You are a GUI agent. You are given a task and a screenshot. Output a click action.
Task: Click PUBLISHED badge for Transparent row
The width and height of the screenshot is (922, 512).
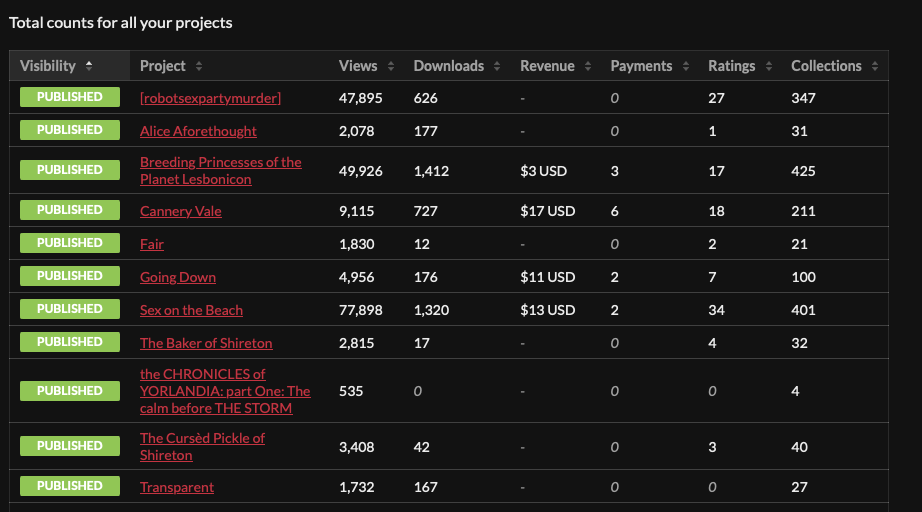[x=69, y=486]
